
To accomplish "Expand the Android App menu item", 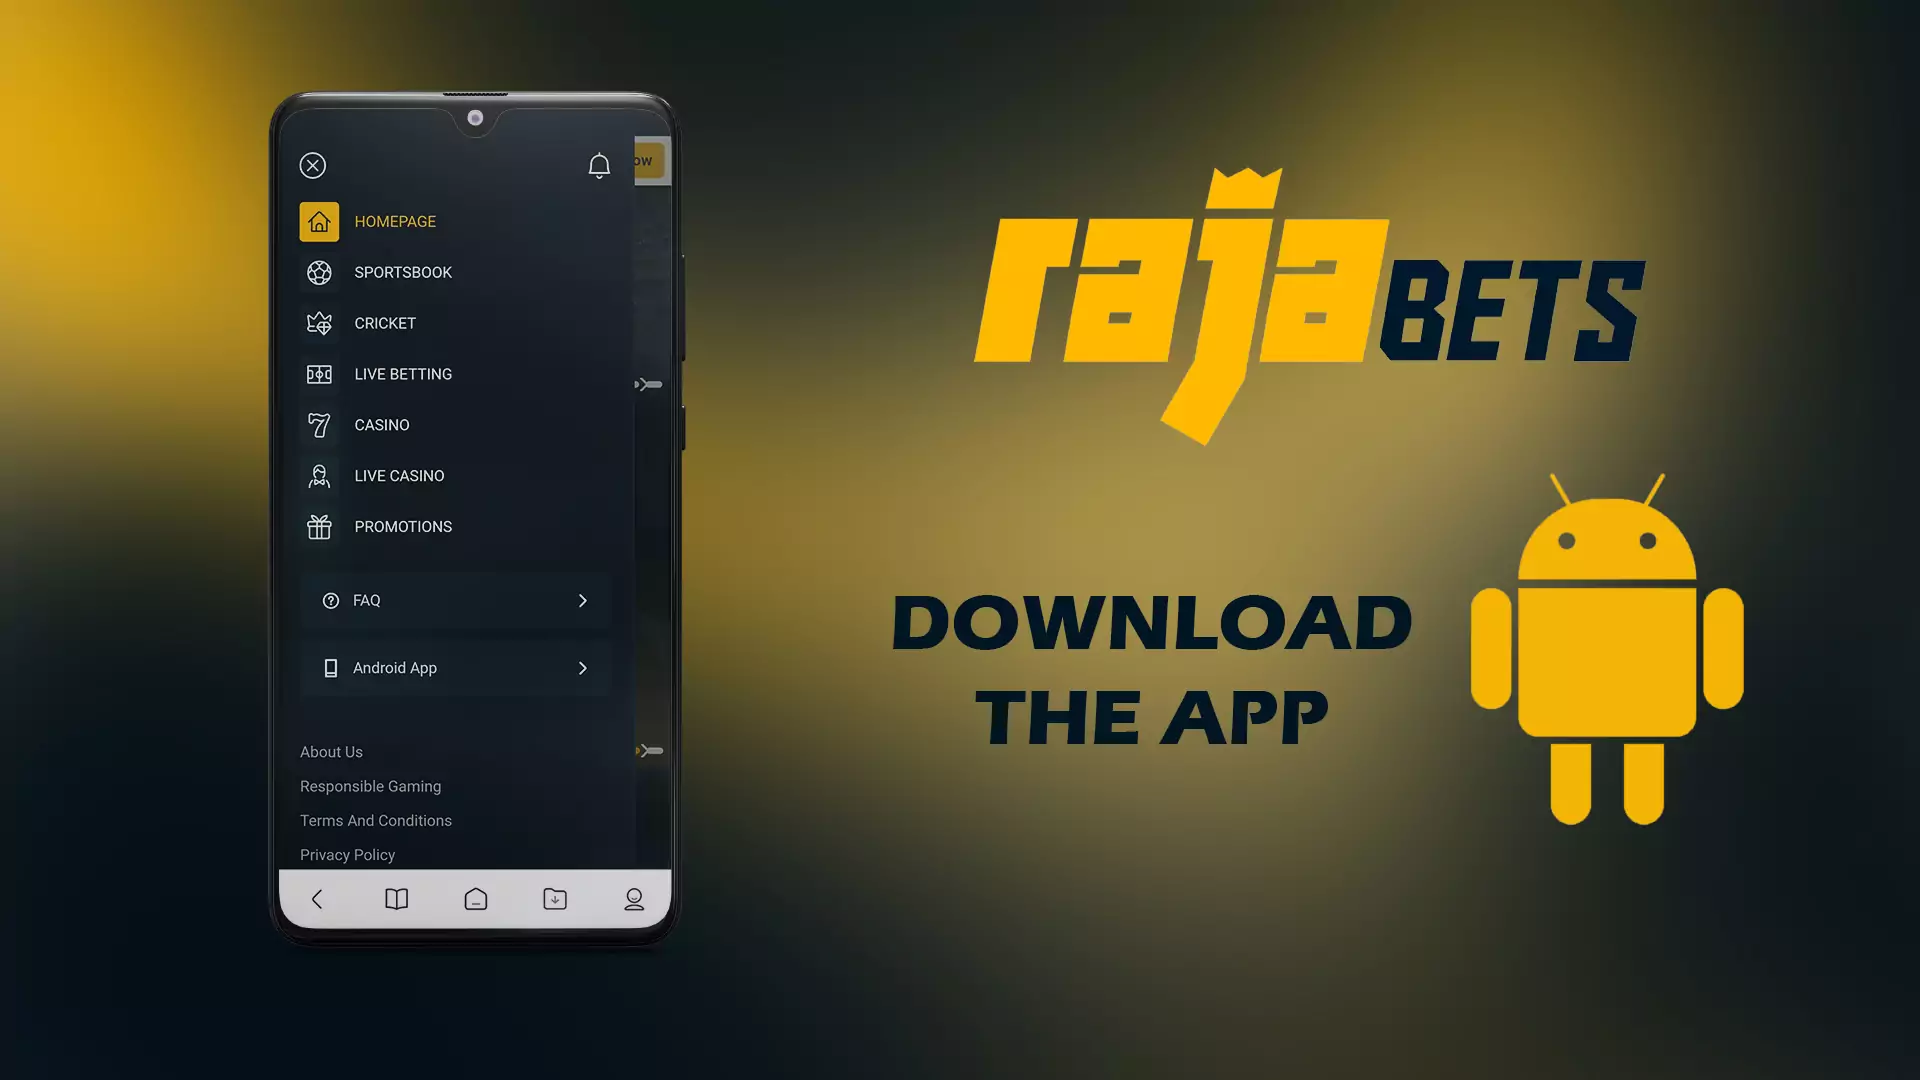I will tap(584, 667).
